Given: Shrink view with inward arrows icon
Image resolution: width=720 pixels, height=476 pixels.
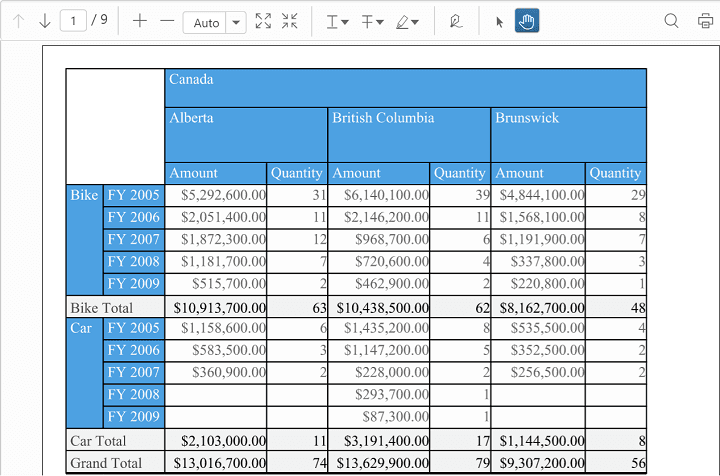Looking at the screenshot, I should [290, 21].
